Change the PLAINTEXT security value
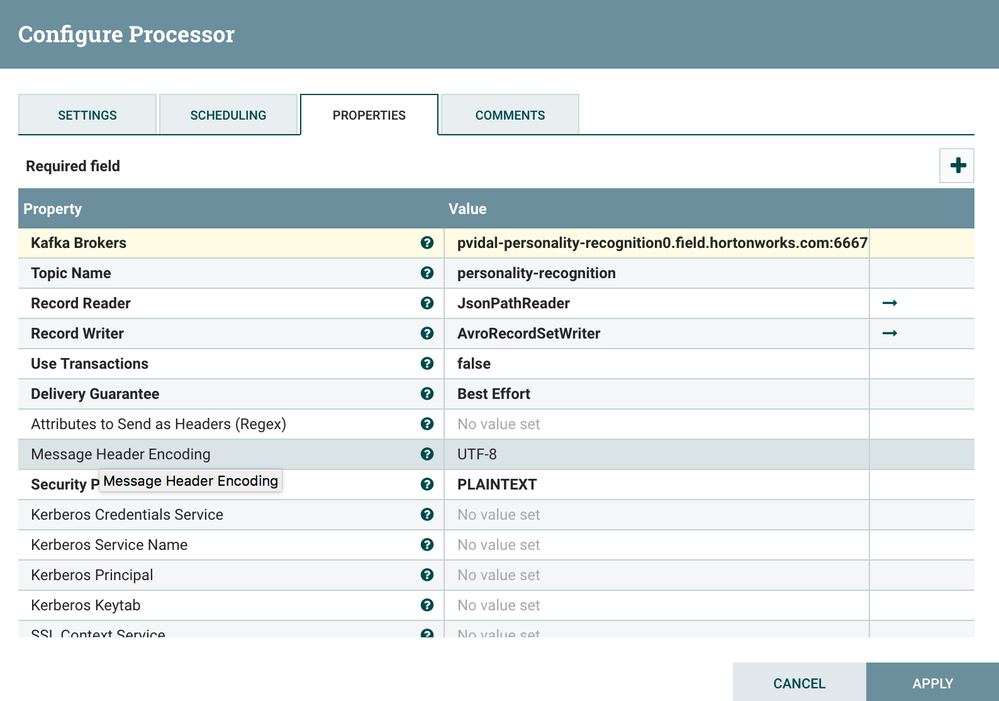The height and width of the screenshot is (701, 999). tap(657, 484)
